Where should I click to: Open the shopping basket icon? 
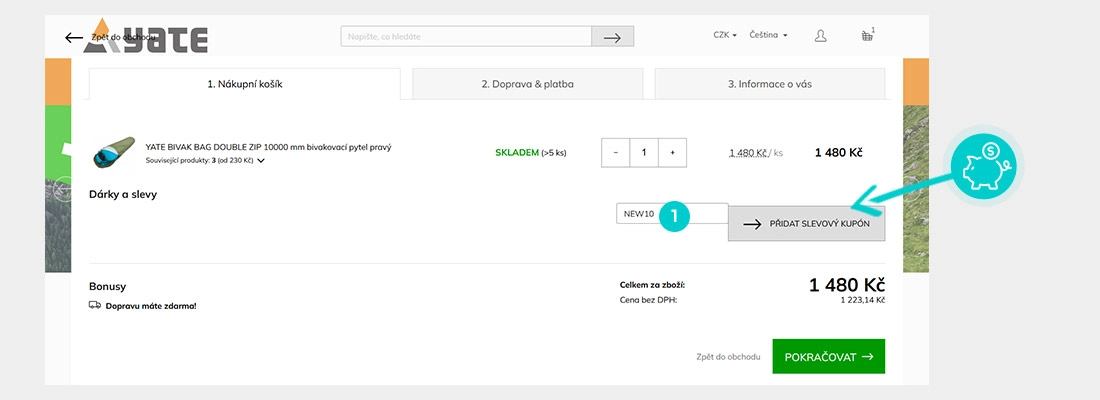click(868, 35)
